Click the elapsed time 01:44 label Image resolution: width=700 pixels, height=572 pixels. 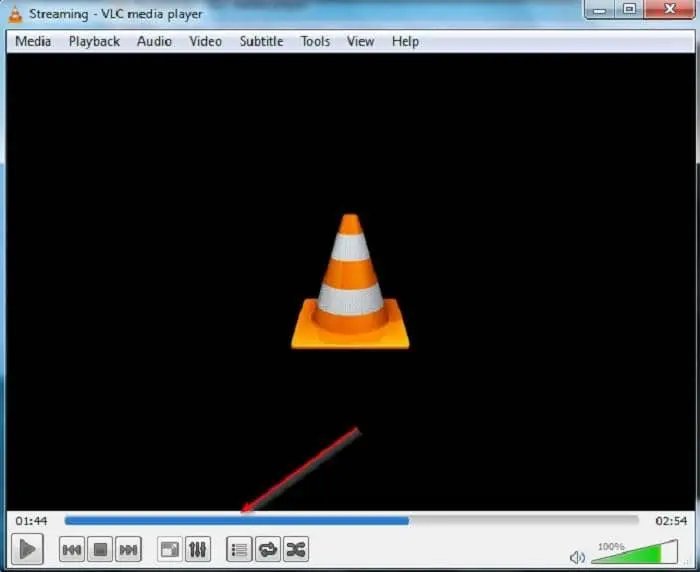pyautogui.click(x=32, y=521)
